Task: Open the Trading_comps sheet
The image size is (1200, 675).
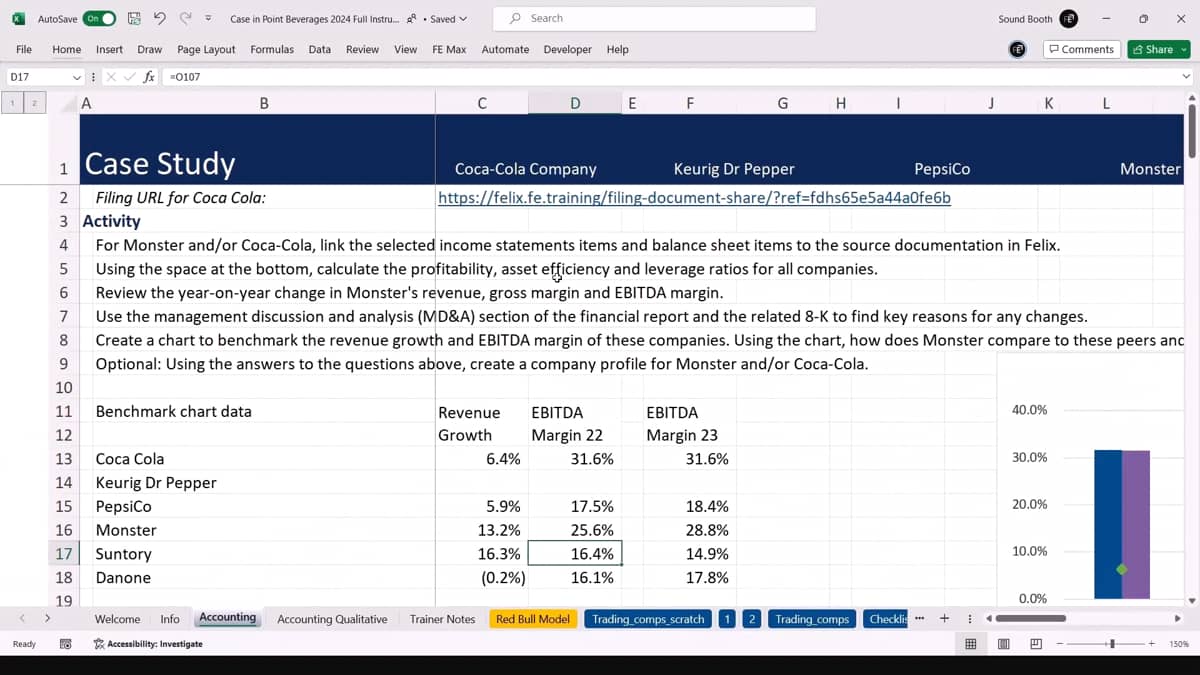Action: [812, 619]
